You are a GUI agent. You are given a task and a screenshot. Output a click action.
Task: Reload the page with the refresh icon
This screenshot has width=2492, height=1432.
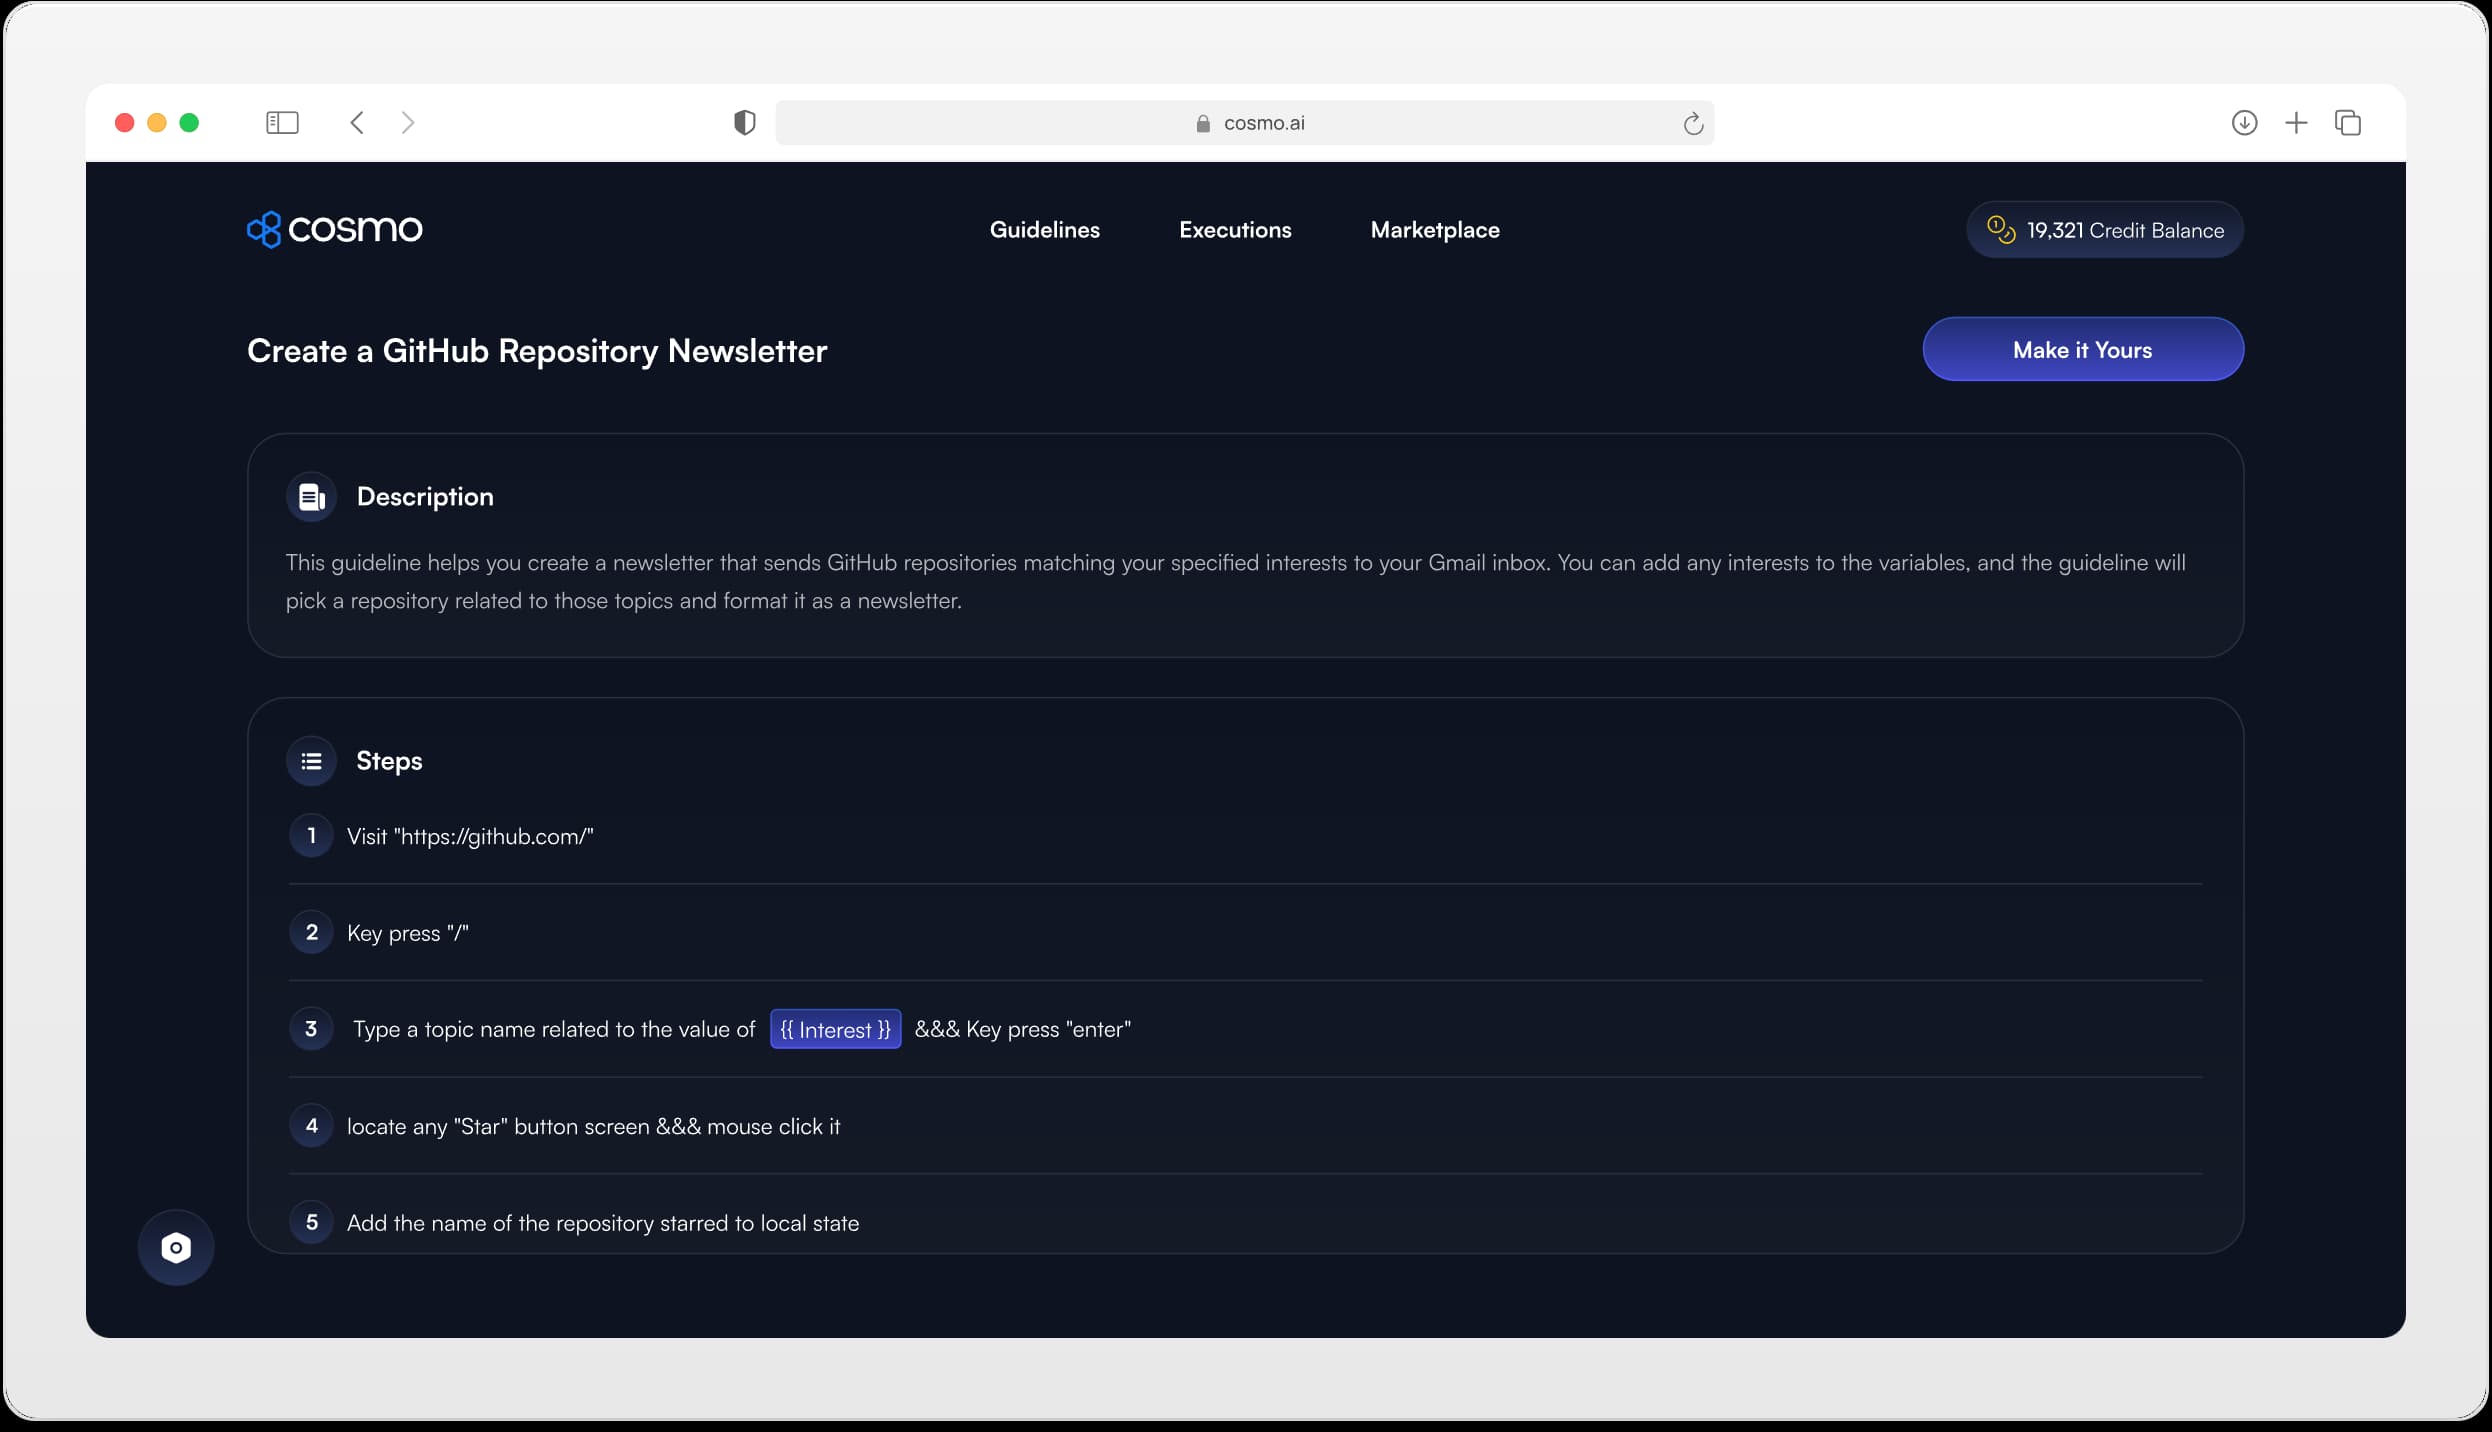point(1692,123)
